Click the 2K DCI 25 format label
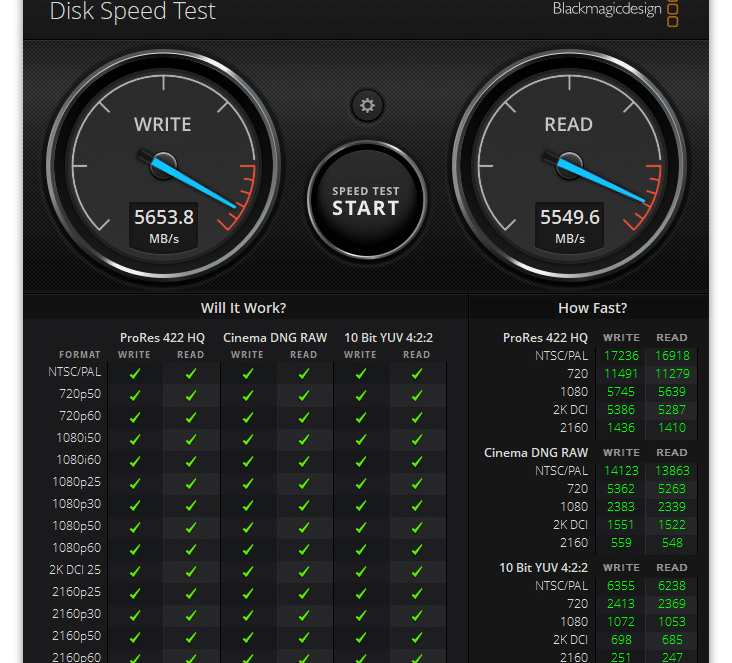The width and height of the screenshot is (732, 663). (x=75, y=570)
